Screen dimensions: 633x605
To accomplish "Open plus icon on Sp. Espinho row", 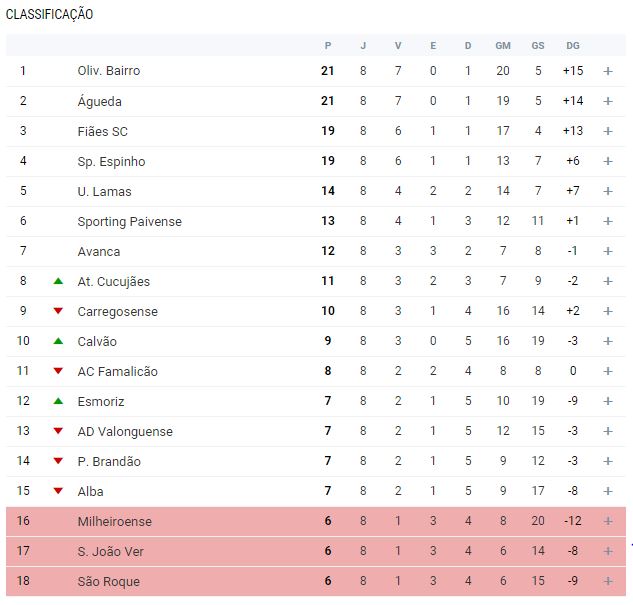I will pyautogui.click(x=607, y=161).
